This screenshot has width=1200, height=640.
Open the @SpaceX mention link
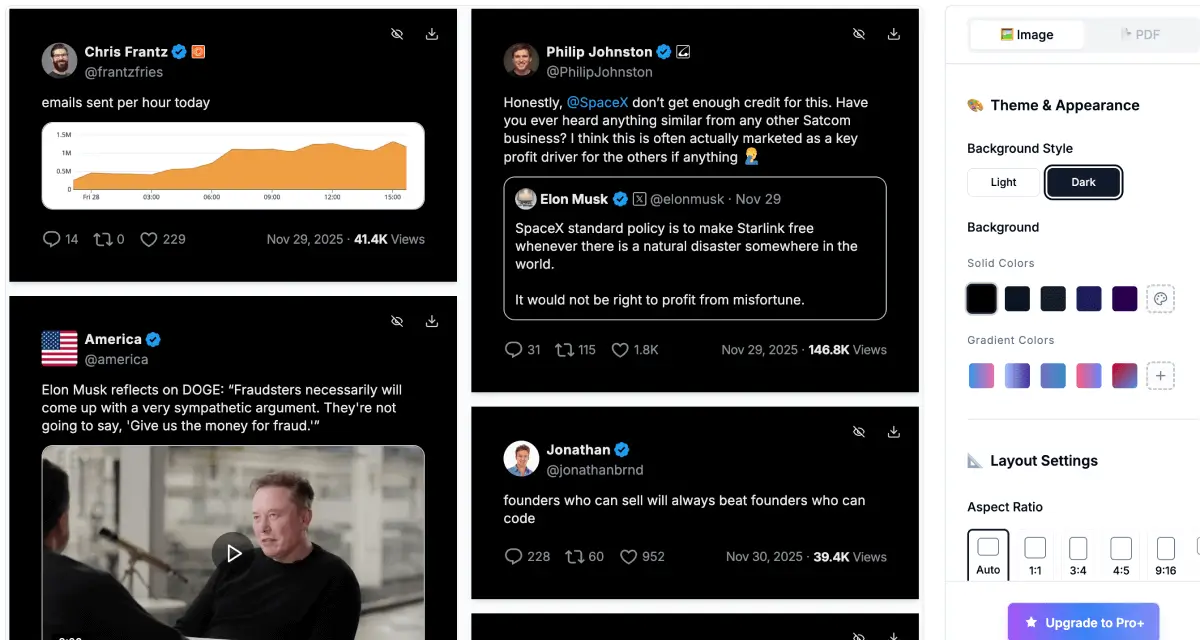click(598, 102)
